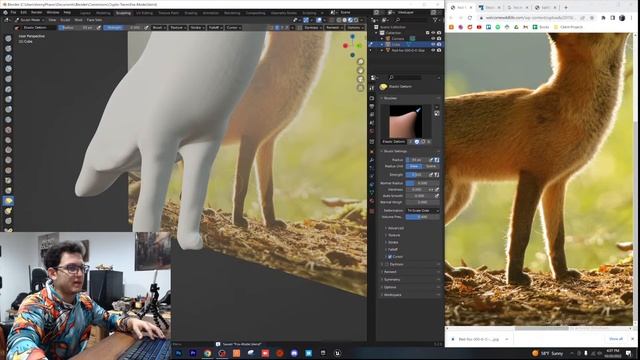Open Falloff dropdown in tool header

tap(215, 28)
